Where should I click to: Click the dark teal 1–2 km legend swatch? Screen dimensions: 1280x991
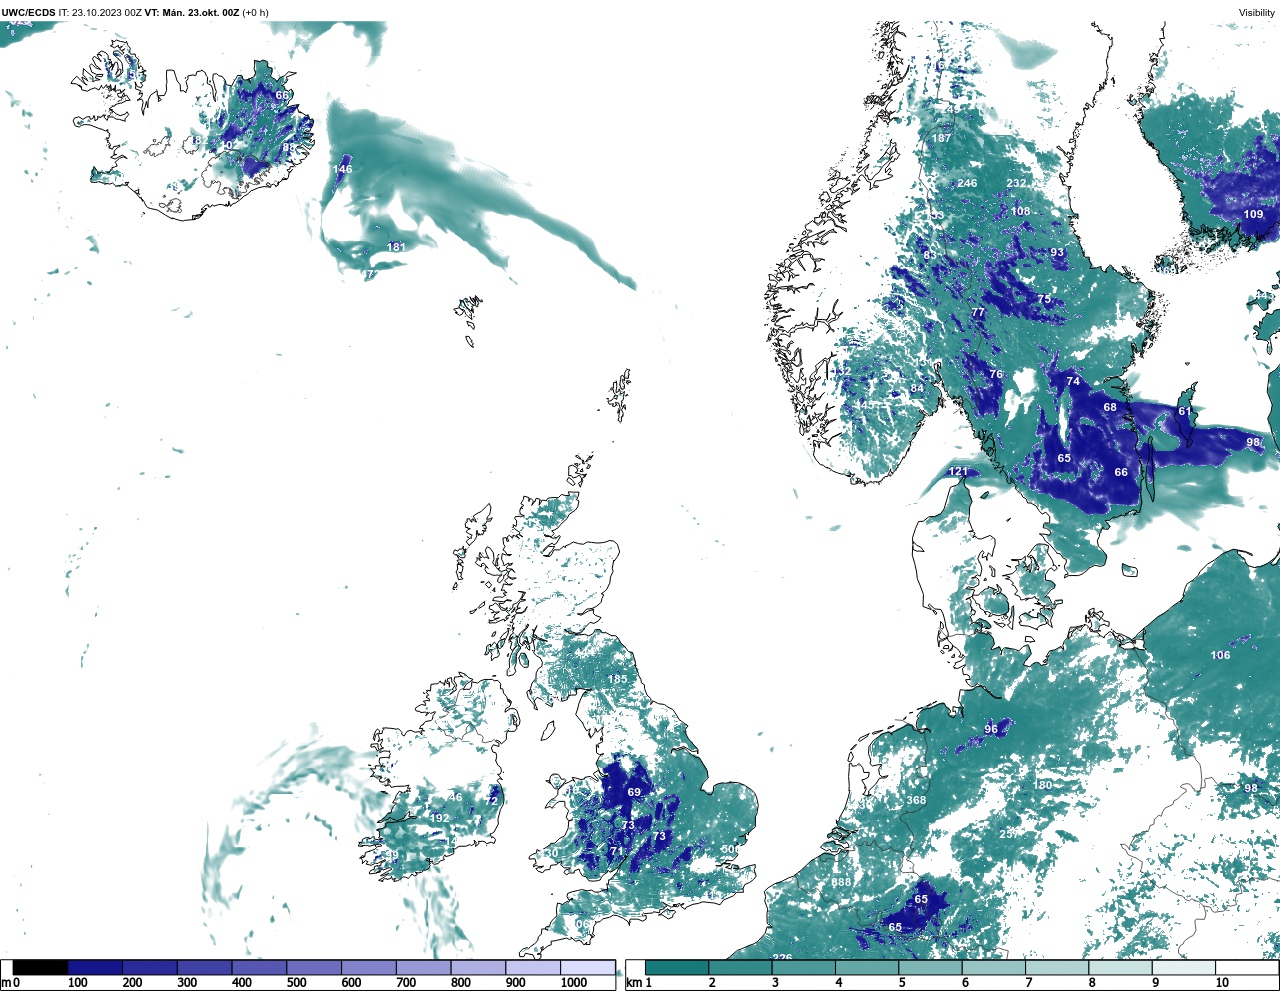coord(677,968)
